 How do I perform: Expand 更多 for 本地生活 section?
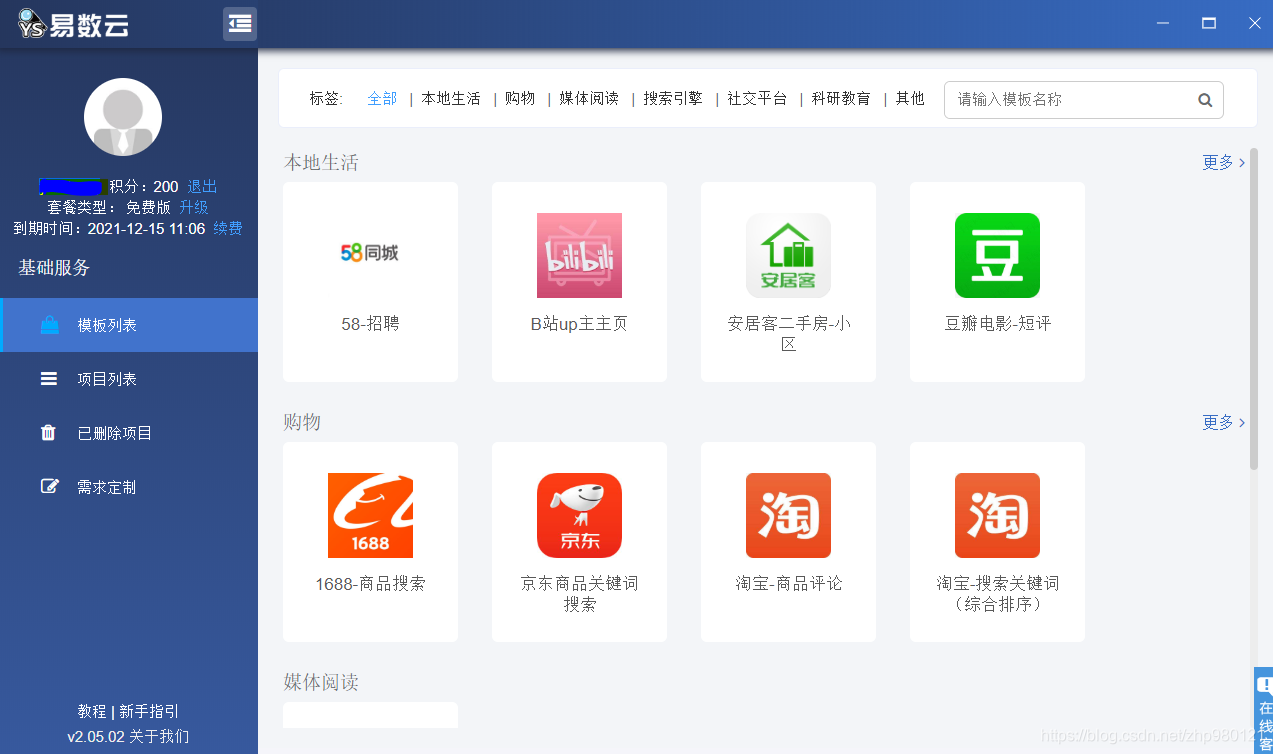(x=1224, y=162)
